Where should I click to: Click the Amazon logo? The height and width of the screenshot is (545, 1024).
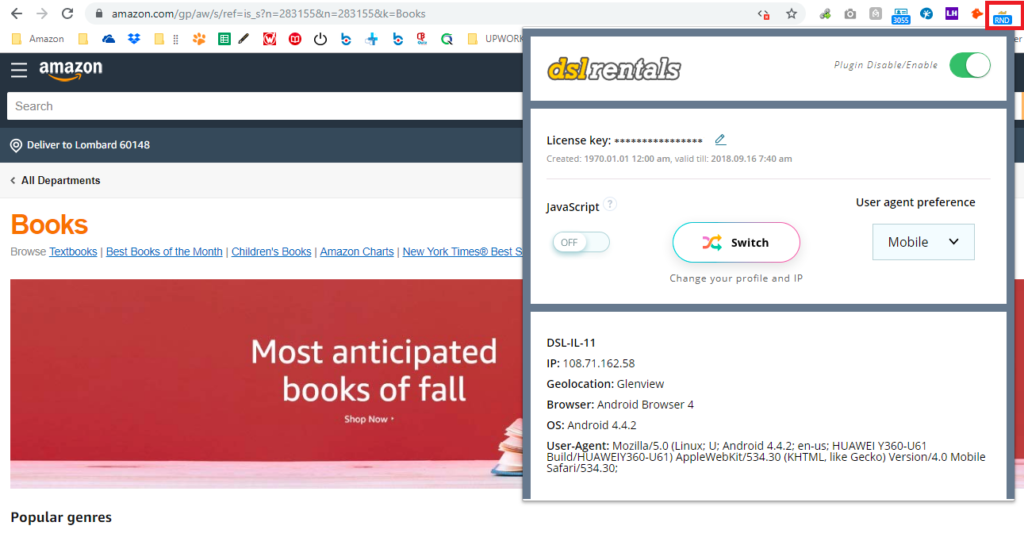coord(71,70)
